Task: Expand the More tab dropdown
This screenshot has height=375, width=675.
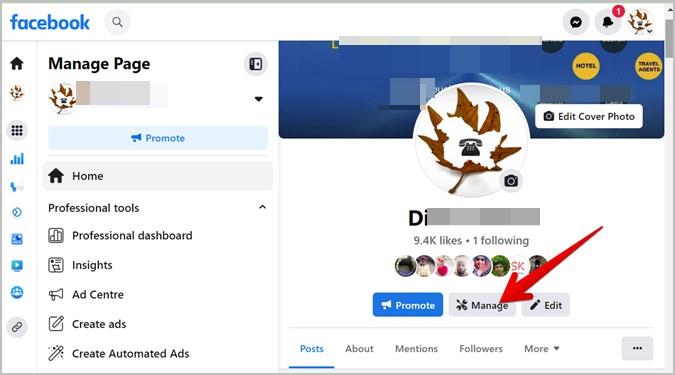Action: 542,349
